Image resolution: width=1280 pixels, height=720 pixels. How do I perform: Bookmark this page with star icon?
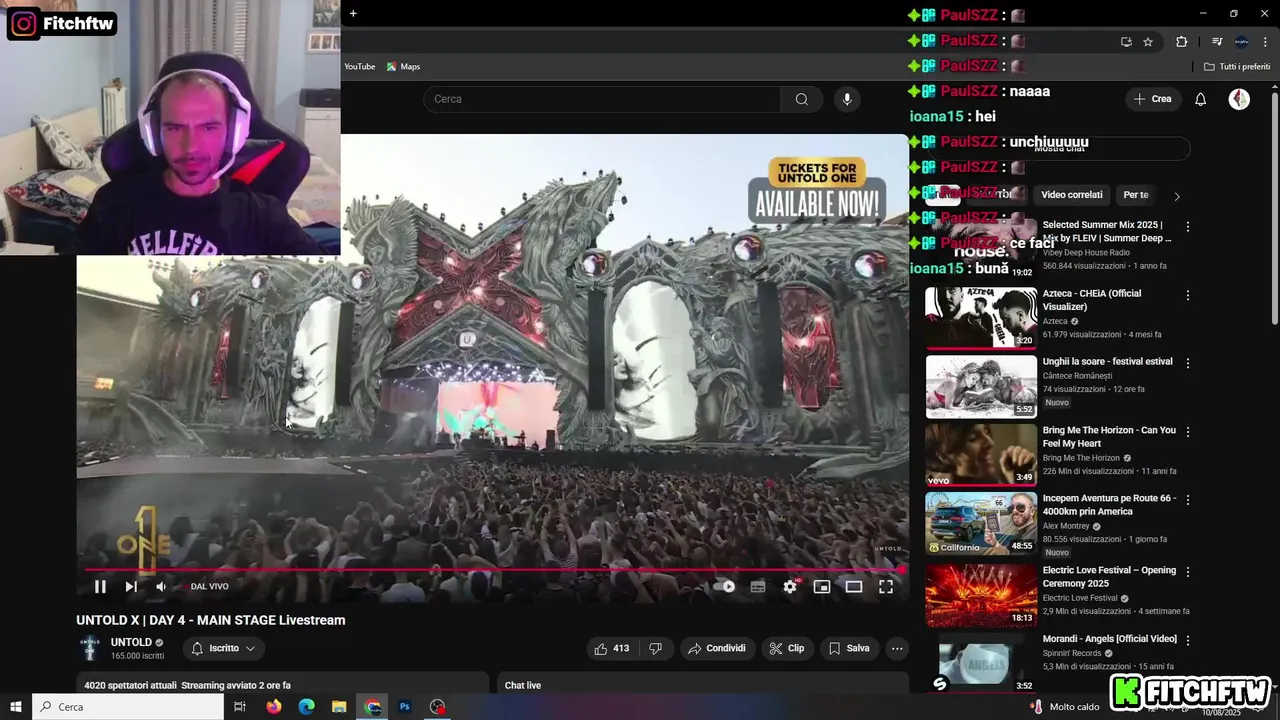point(1148,42)
